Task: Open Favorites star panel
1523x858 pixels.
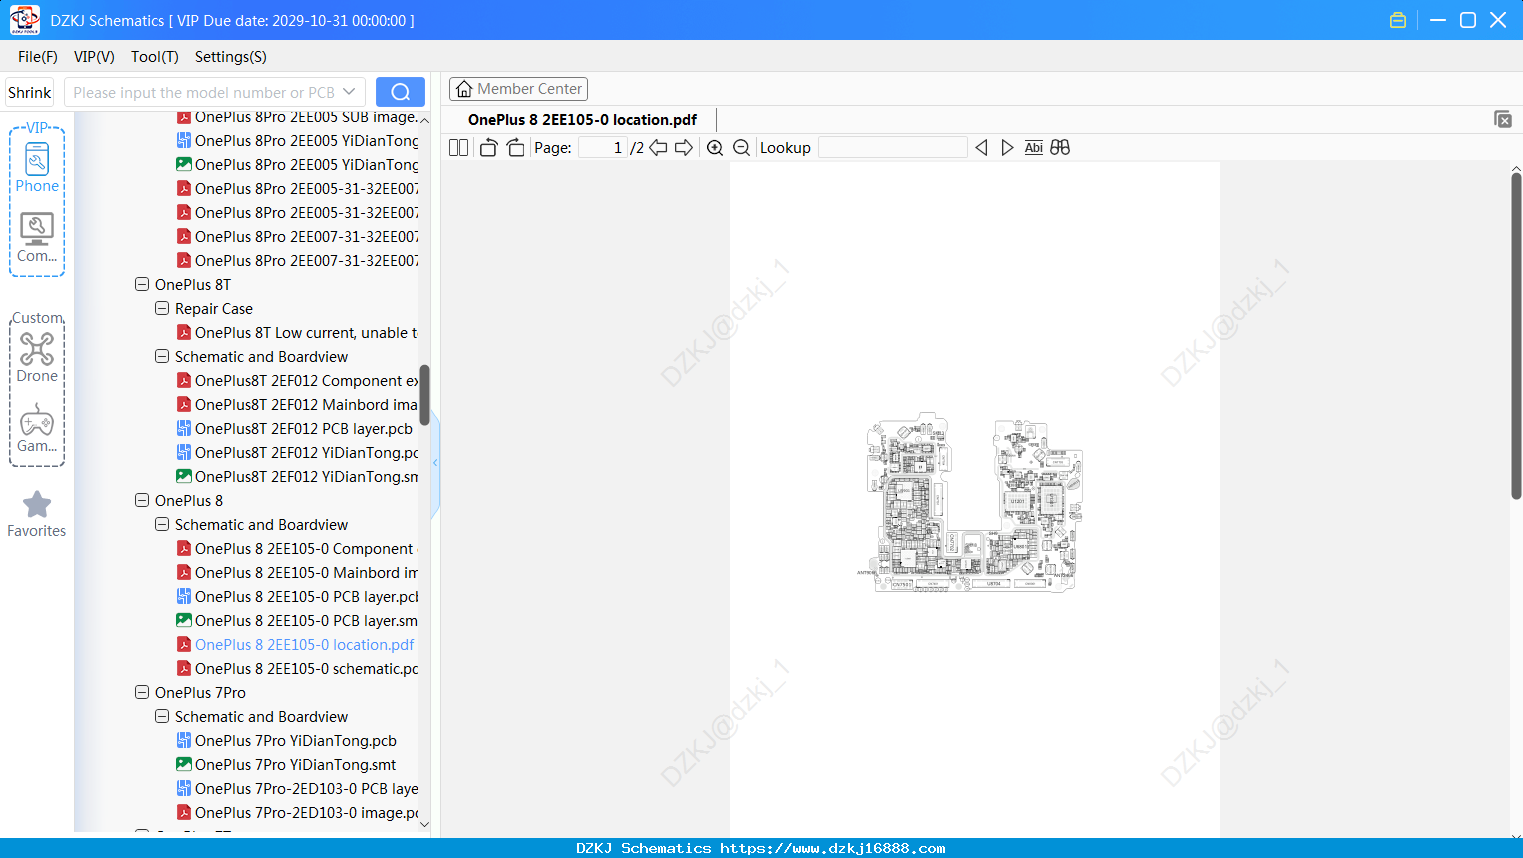Action: pos(37,514)
